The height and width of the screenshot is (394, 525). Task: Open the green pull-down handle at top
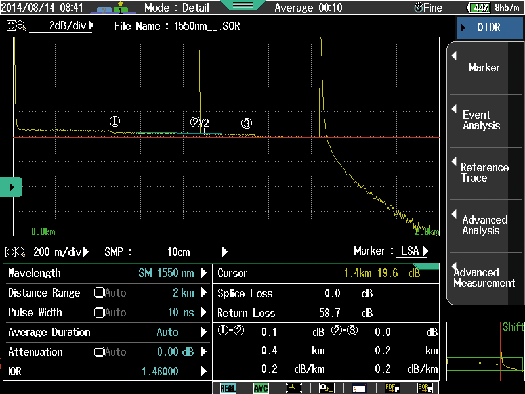[243, 5]
